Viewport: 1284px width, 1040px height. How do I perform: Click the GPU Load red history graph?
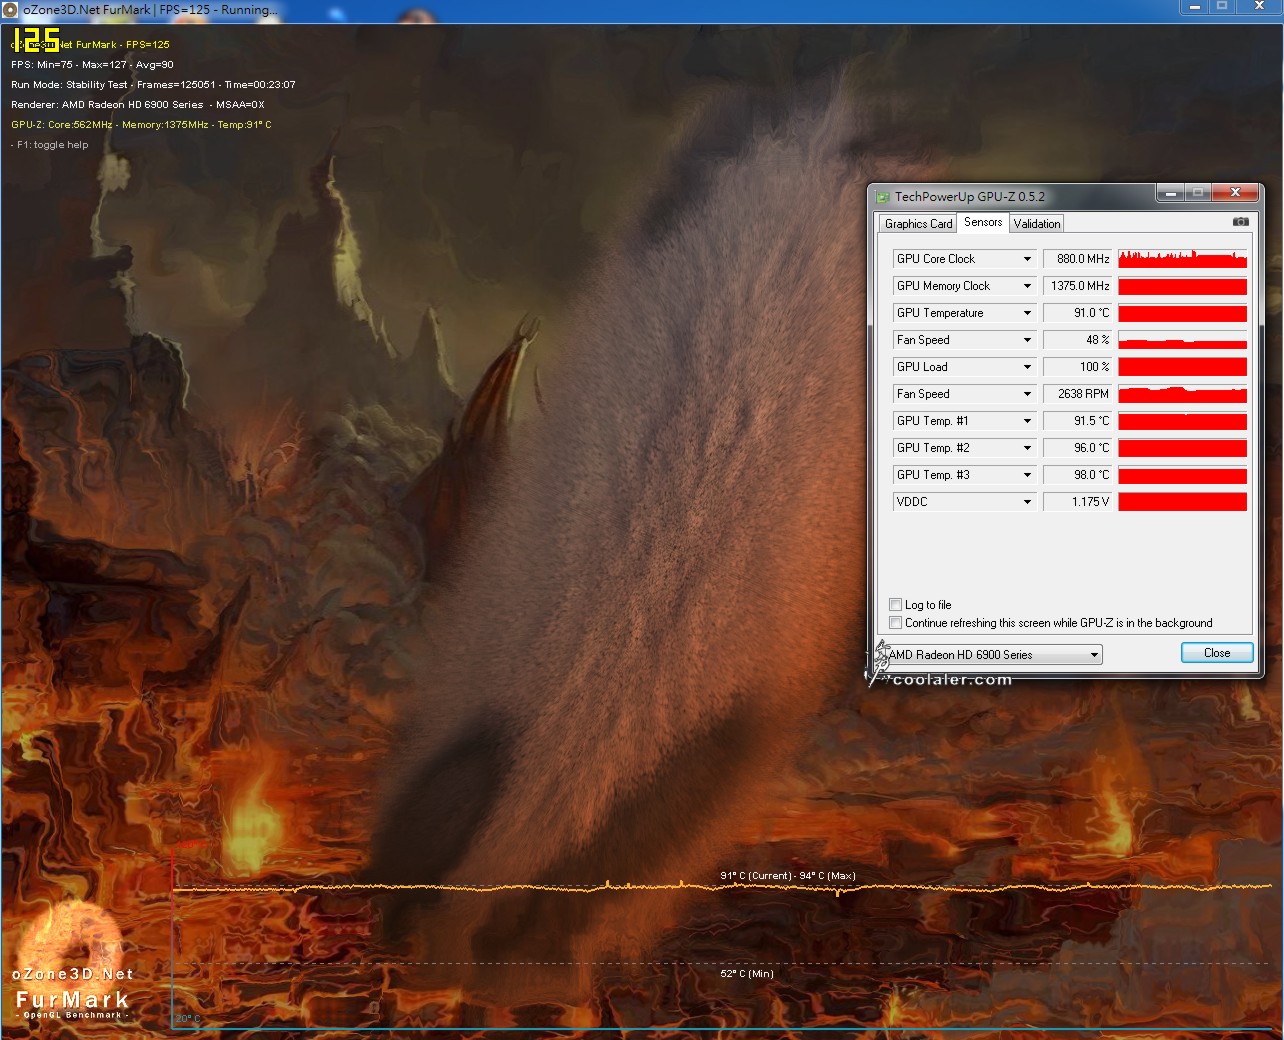click(x=1182, y=367)
